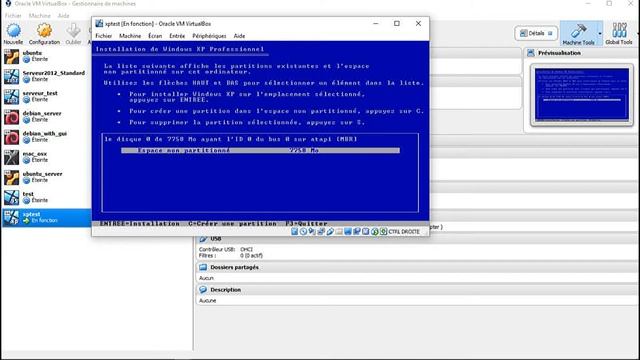Collapse the Description section header
Image resolution: width=640 pixels, height=360 pixels.
point(416,290)
